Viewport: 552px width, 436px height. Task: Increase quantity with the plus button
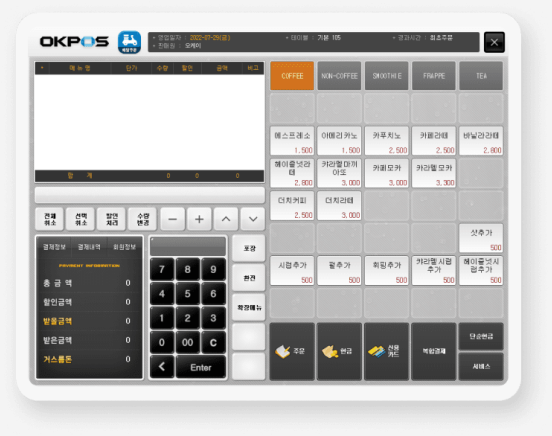(x=199, y=219)
